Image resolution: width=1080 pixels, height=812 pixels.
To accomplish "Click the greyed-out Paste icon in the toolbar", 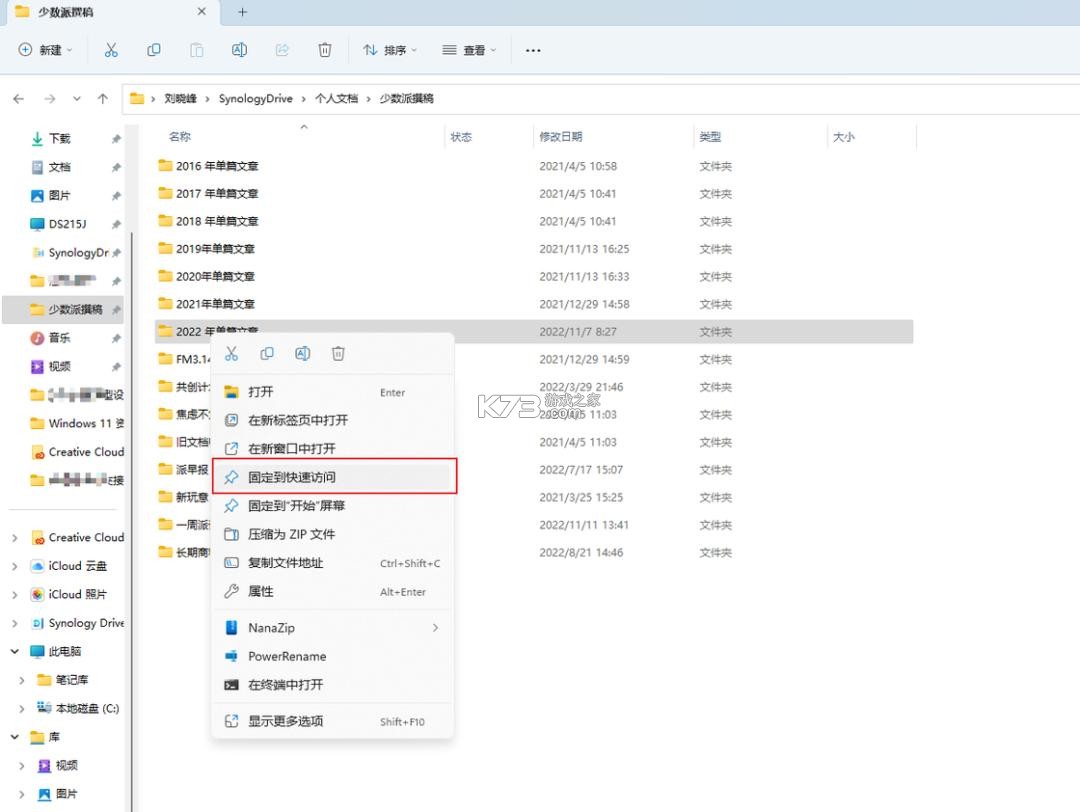I will (x=196, y=50).
